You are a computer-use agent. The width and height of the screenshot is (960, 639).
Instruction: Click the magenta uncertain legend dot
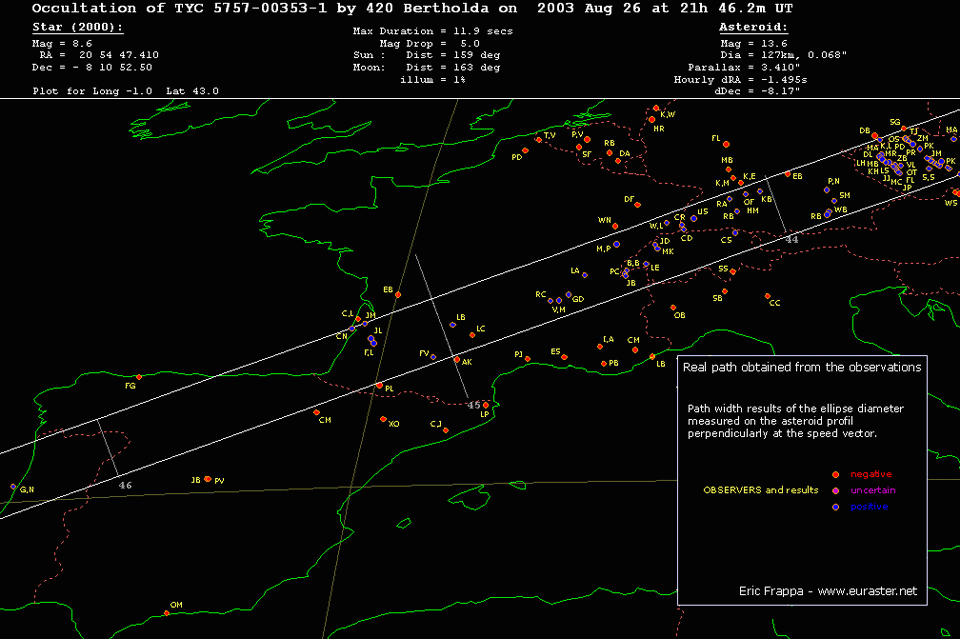(834, 491)
